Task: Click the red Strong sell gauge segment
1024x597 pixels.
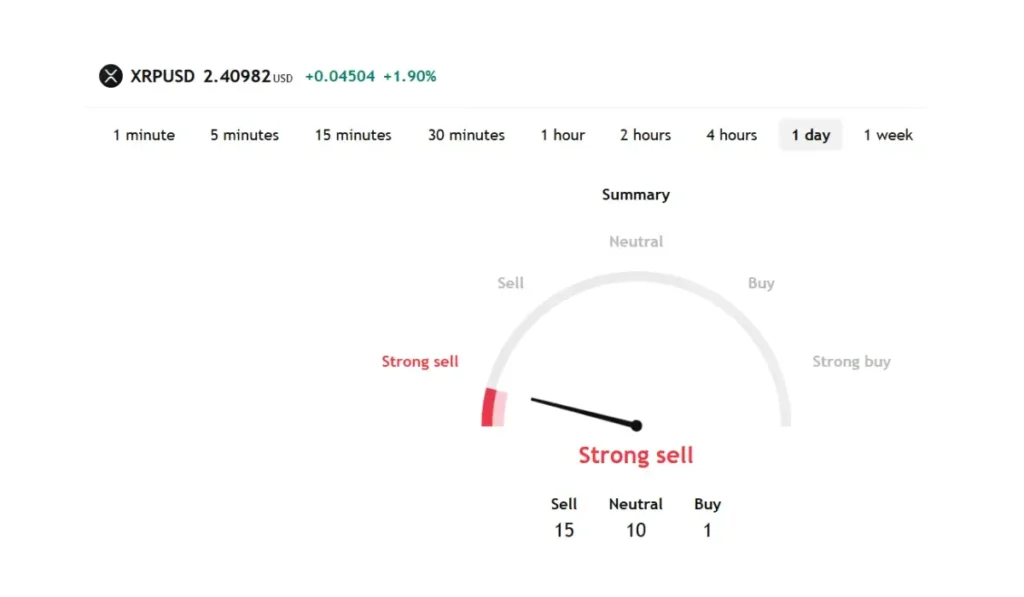Action: (x=489, y=408)
